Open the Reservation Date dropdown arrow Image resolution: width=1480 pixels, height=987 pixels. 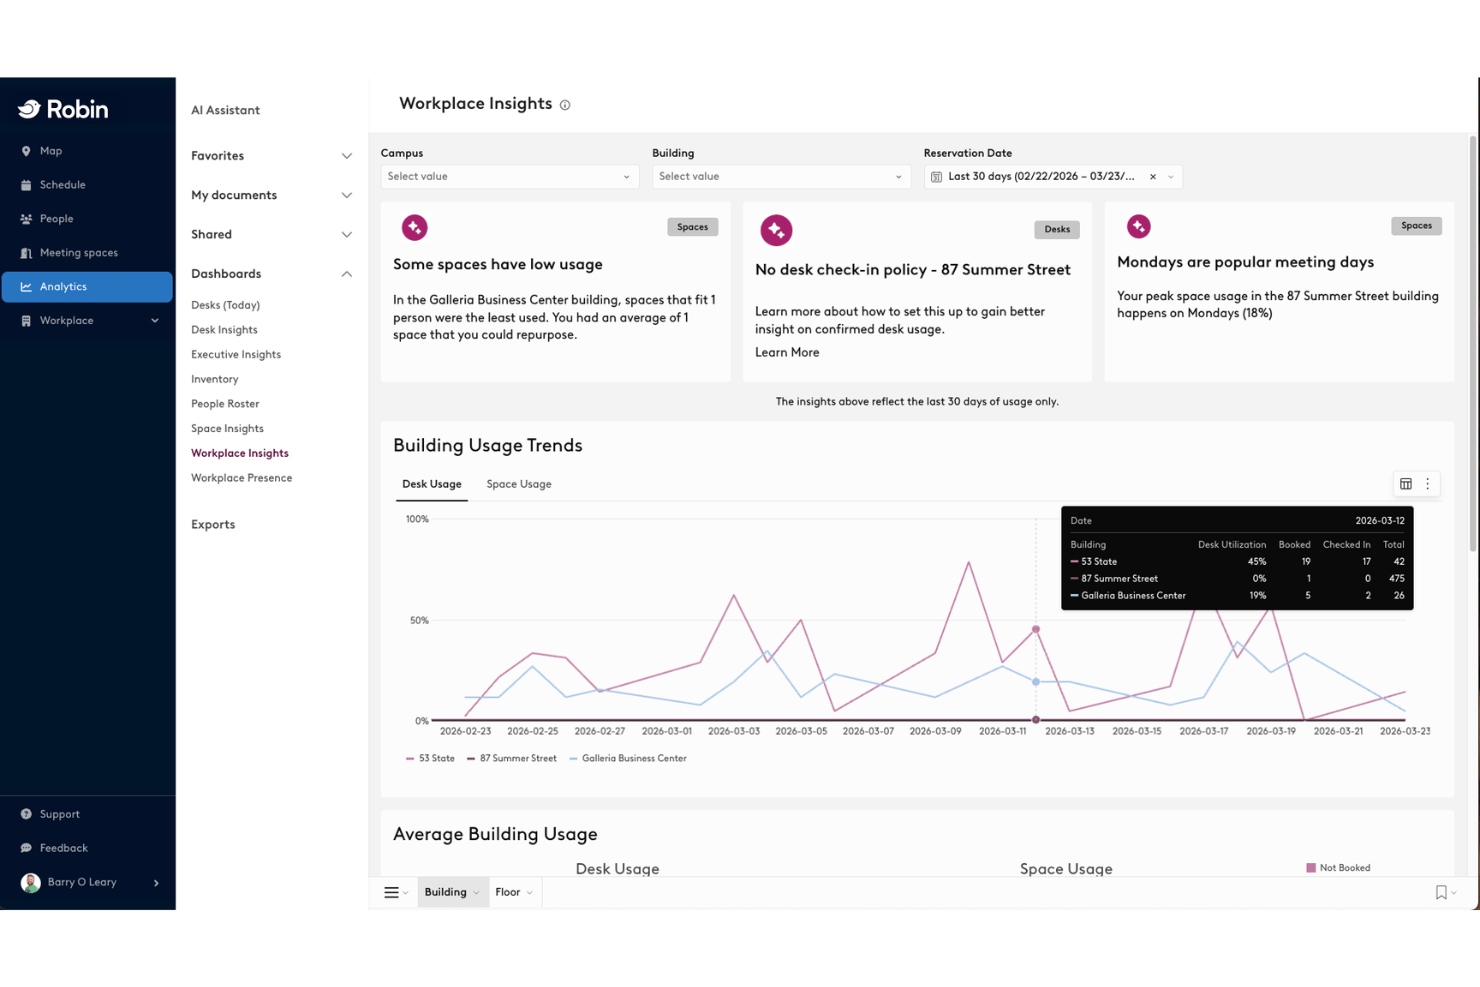pos(1171,177)
